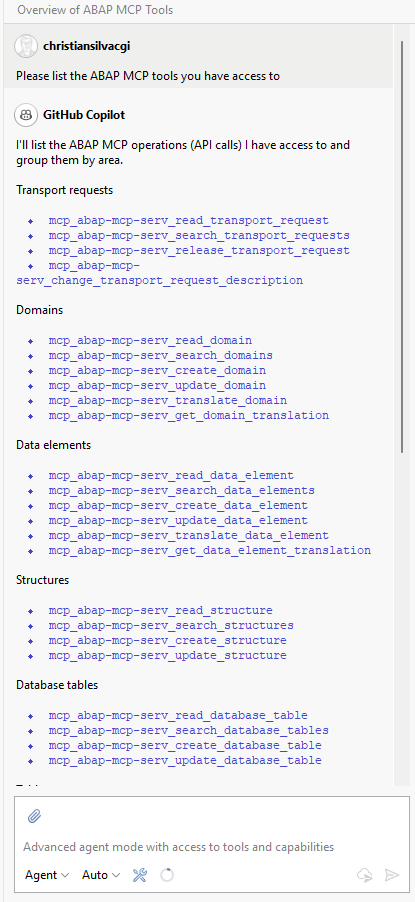
Task: Click mcp_abap-mcp-serv_search_structures
Action: (171, 625)
